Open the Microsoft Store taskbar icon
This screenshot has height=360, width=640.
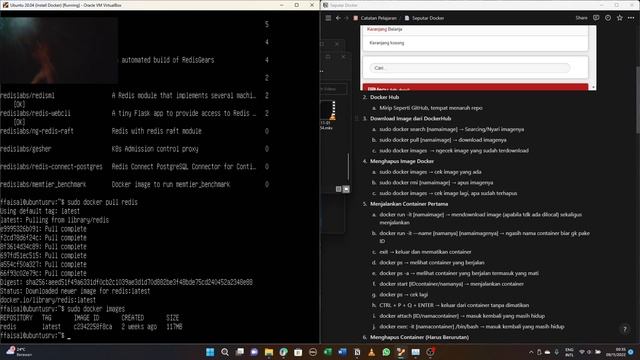pos(298,352)
